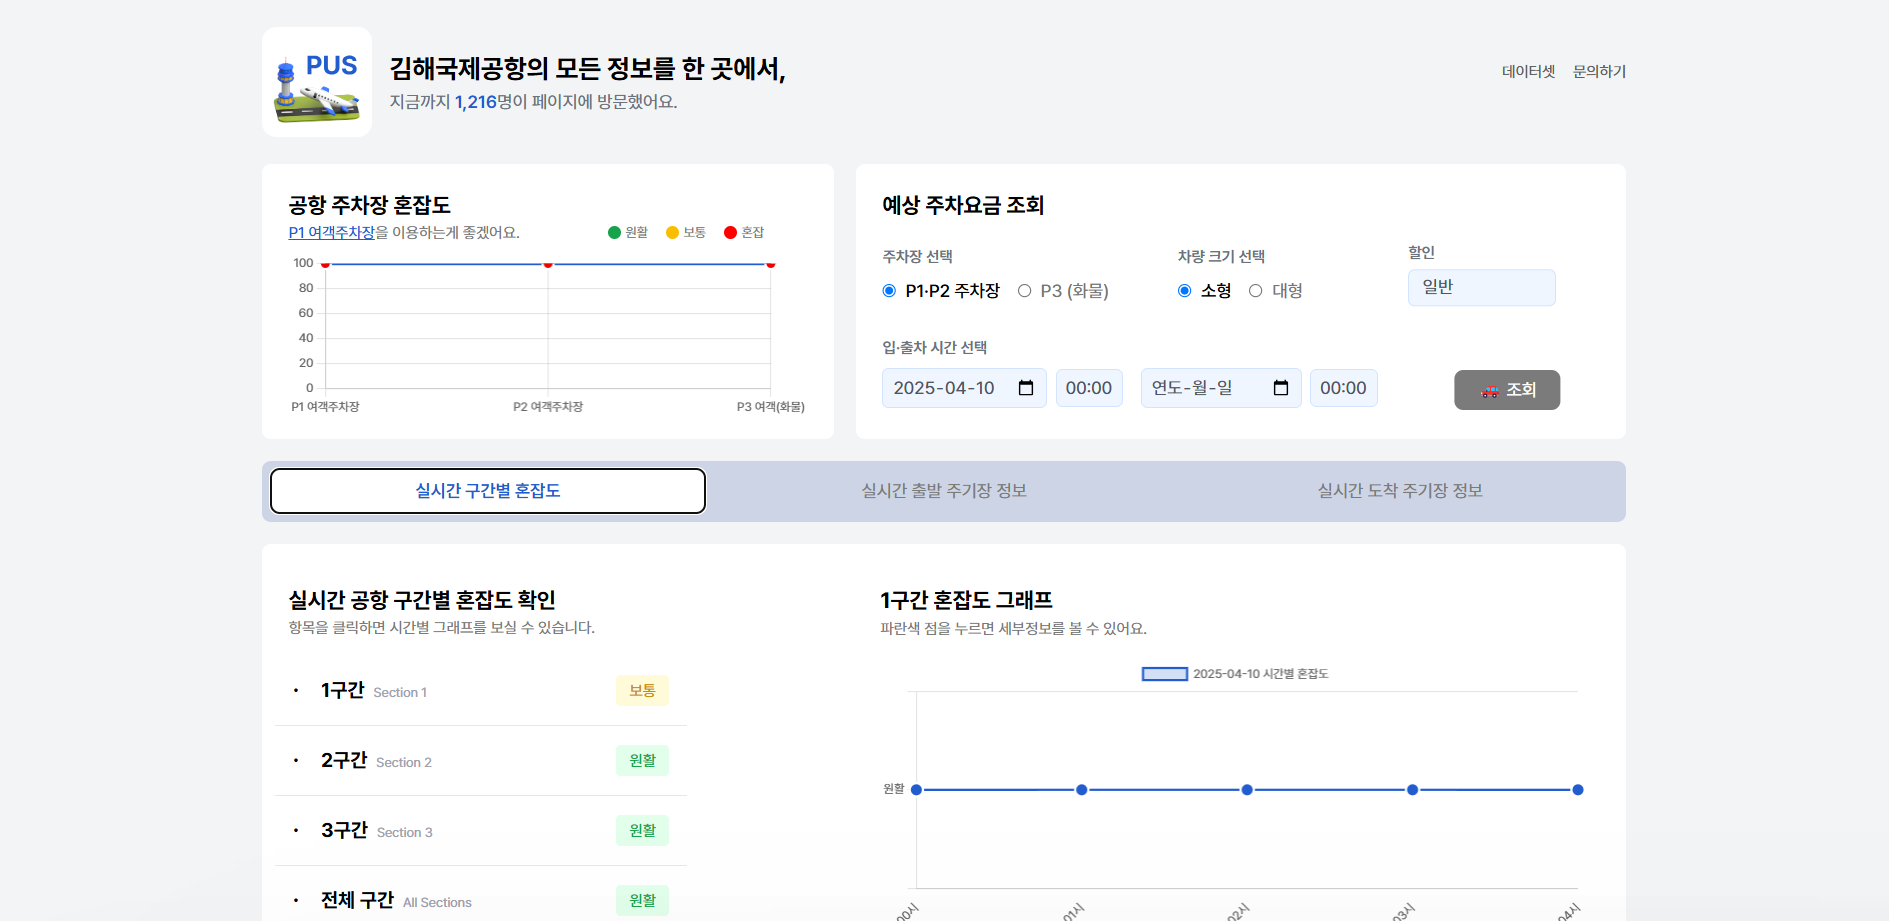The height and width of the screenshot is (921, 1889).
Task: Choose 대형 vehicle size option
Action: point(1255,291)
